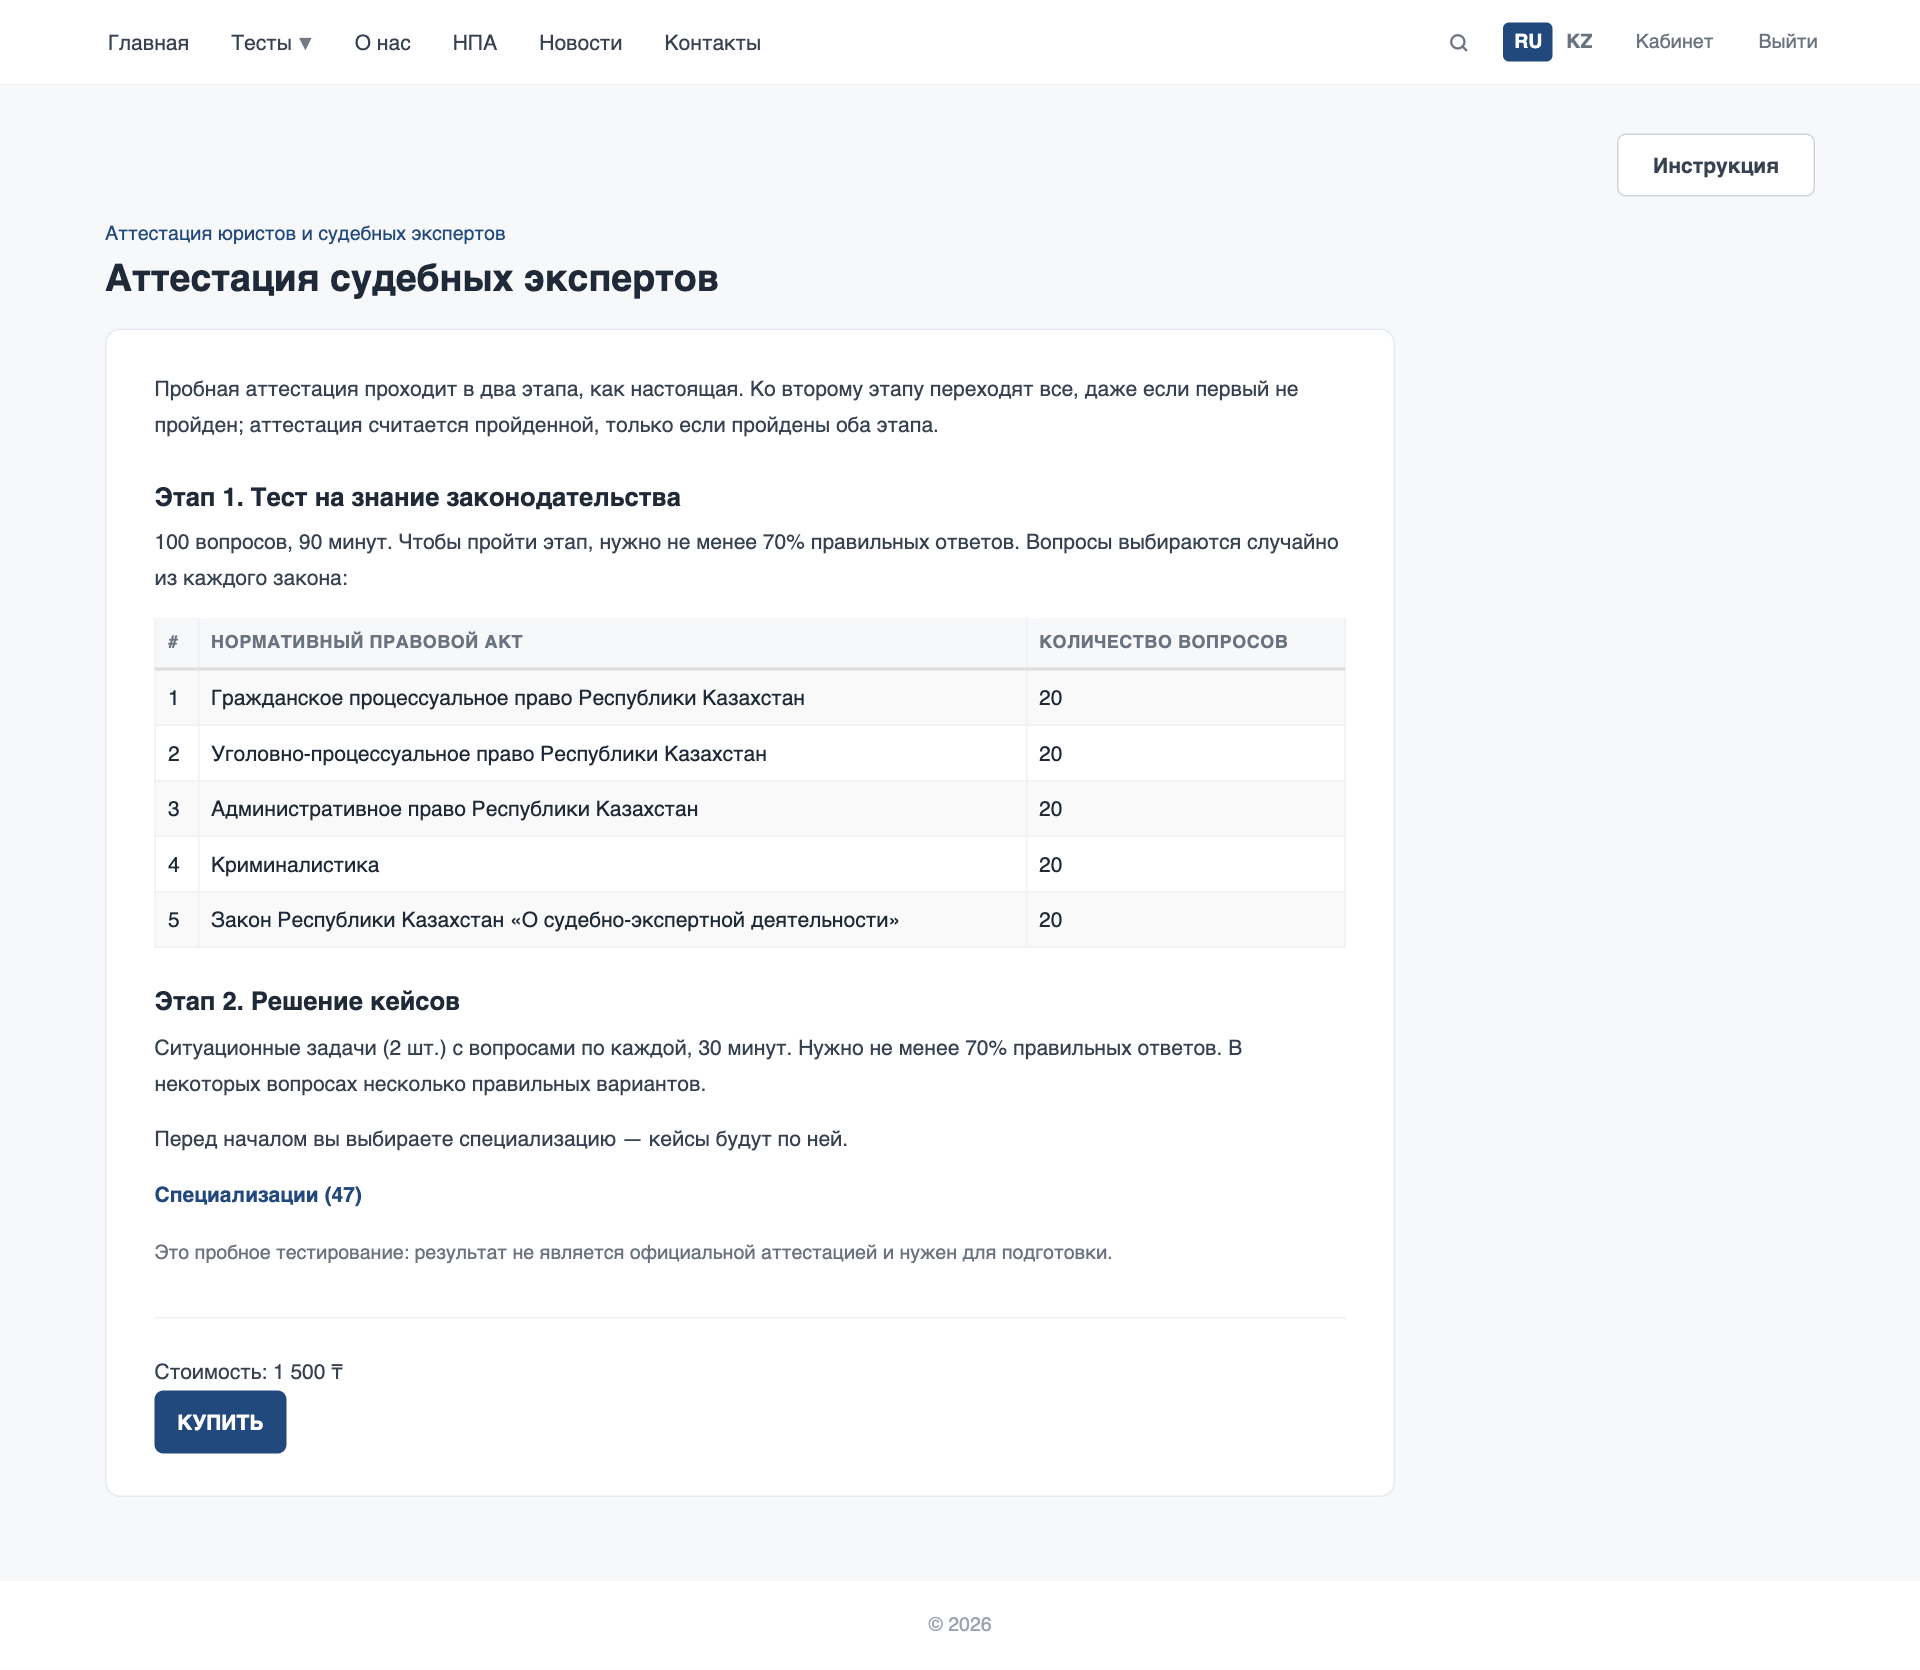The width and height of the screenshot is (1920, 1670).
Task: Click Выйти to log out
Action: click(x=1787, y=42)
